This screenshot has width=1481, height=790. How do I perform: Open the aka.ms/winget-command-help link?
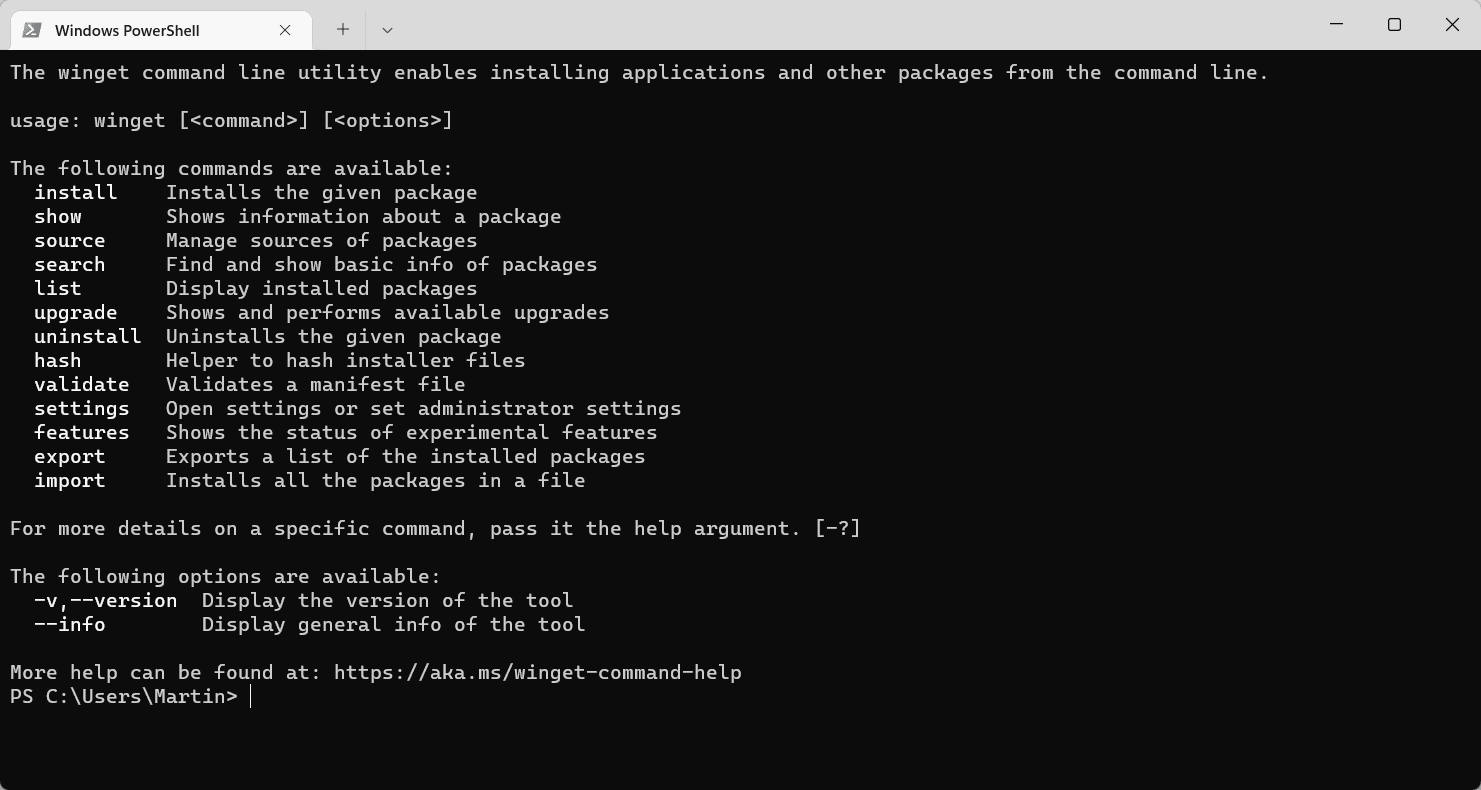click(537, 672)
